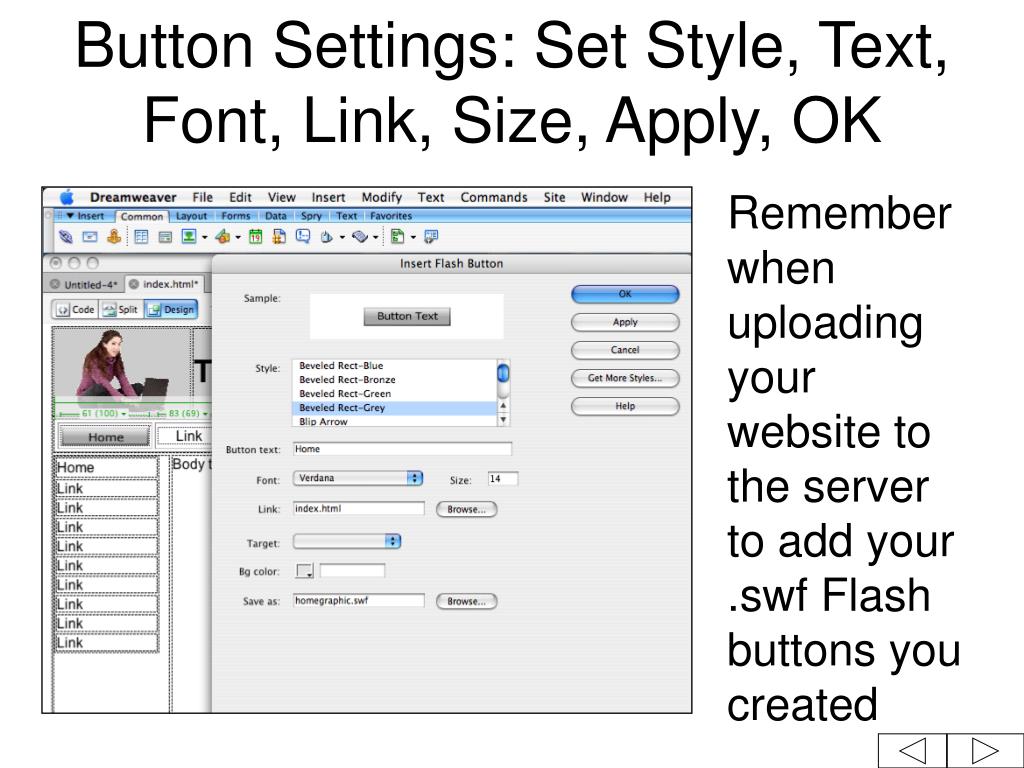Switch to Code view
The image size is (1024, 768).
(75, 310)
